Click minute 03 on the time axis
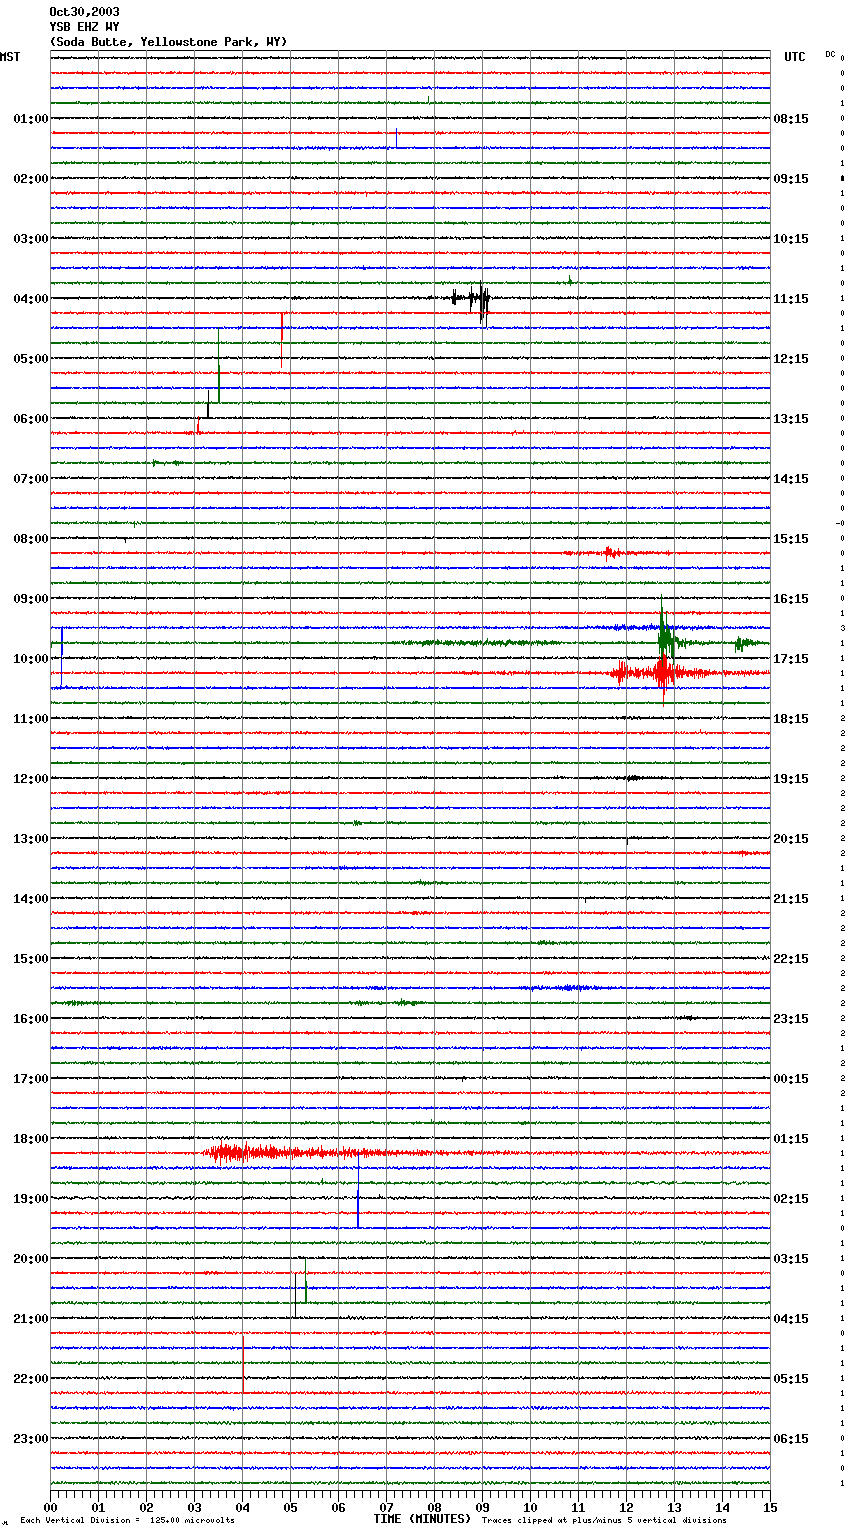The height and width of the screenshot is (1534, 850). (194, 1507)
